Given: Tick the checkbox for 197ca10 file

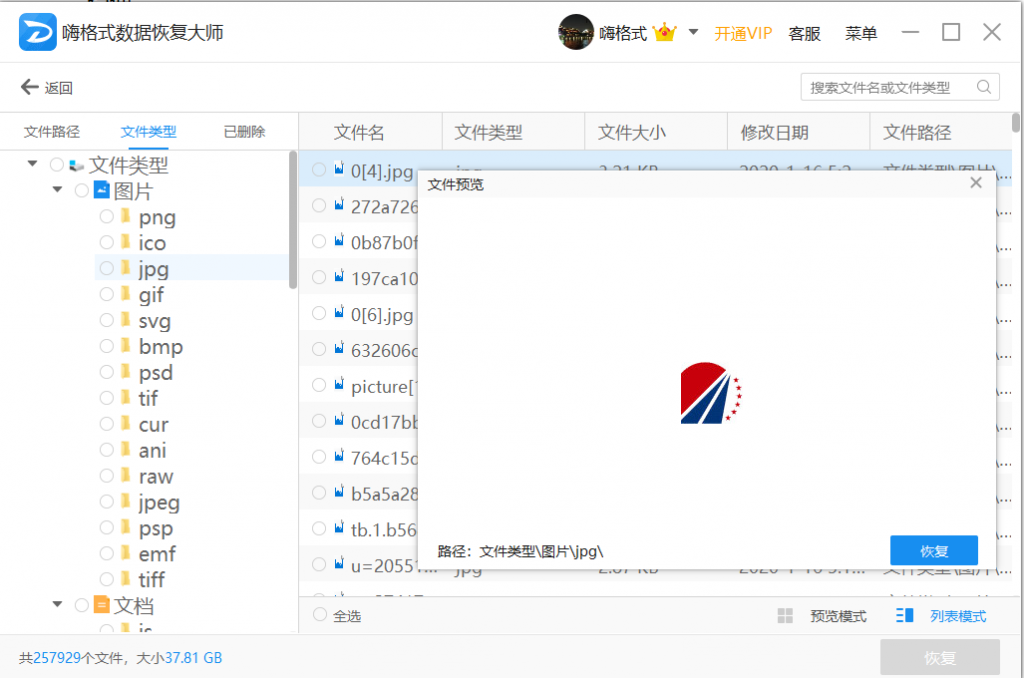Looking at the screenshot, I should (x=319, y=278).
